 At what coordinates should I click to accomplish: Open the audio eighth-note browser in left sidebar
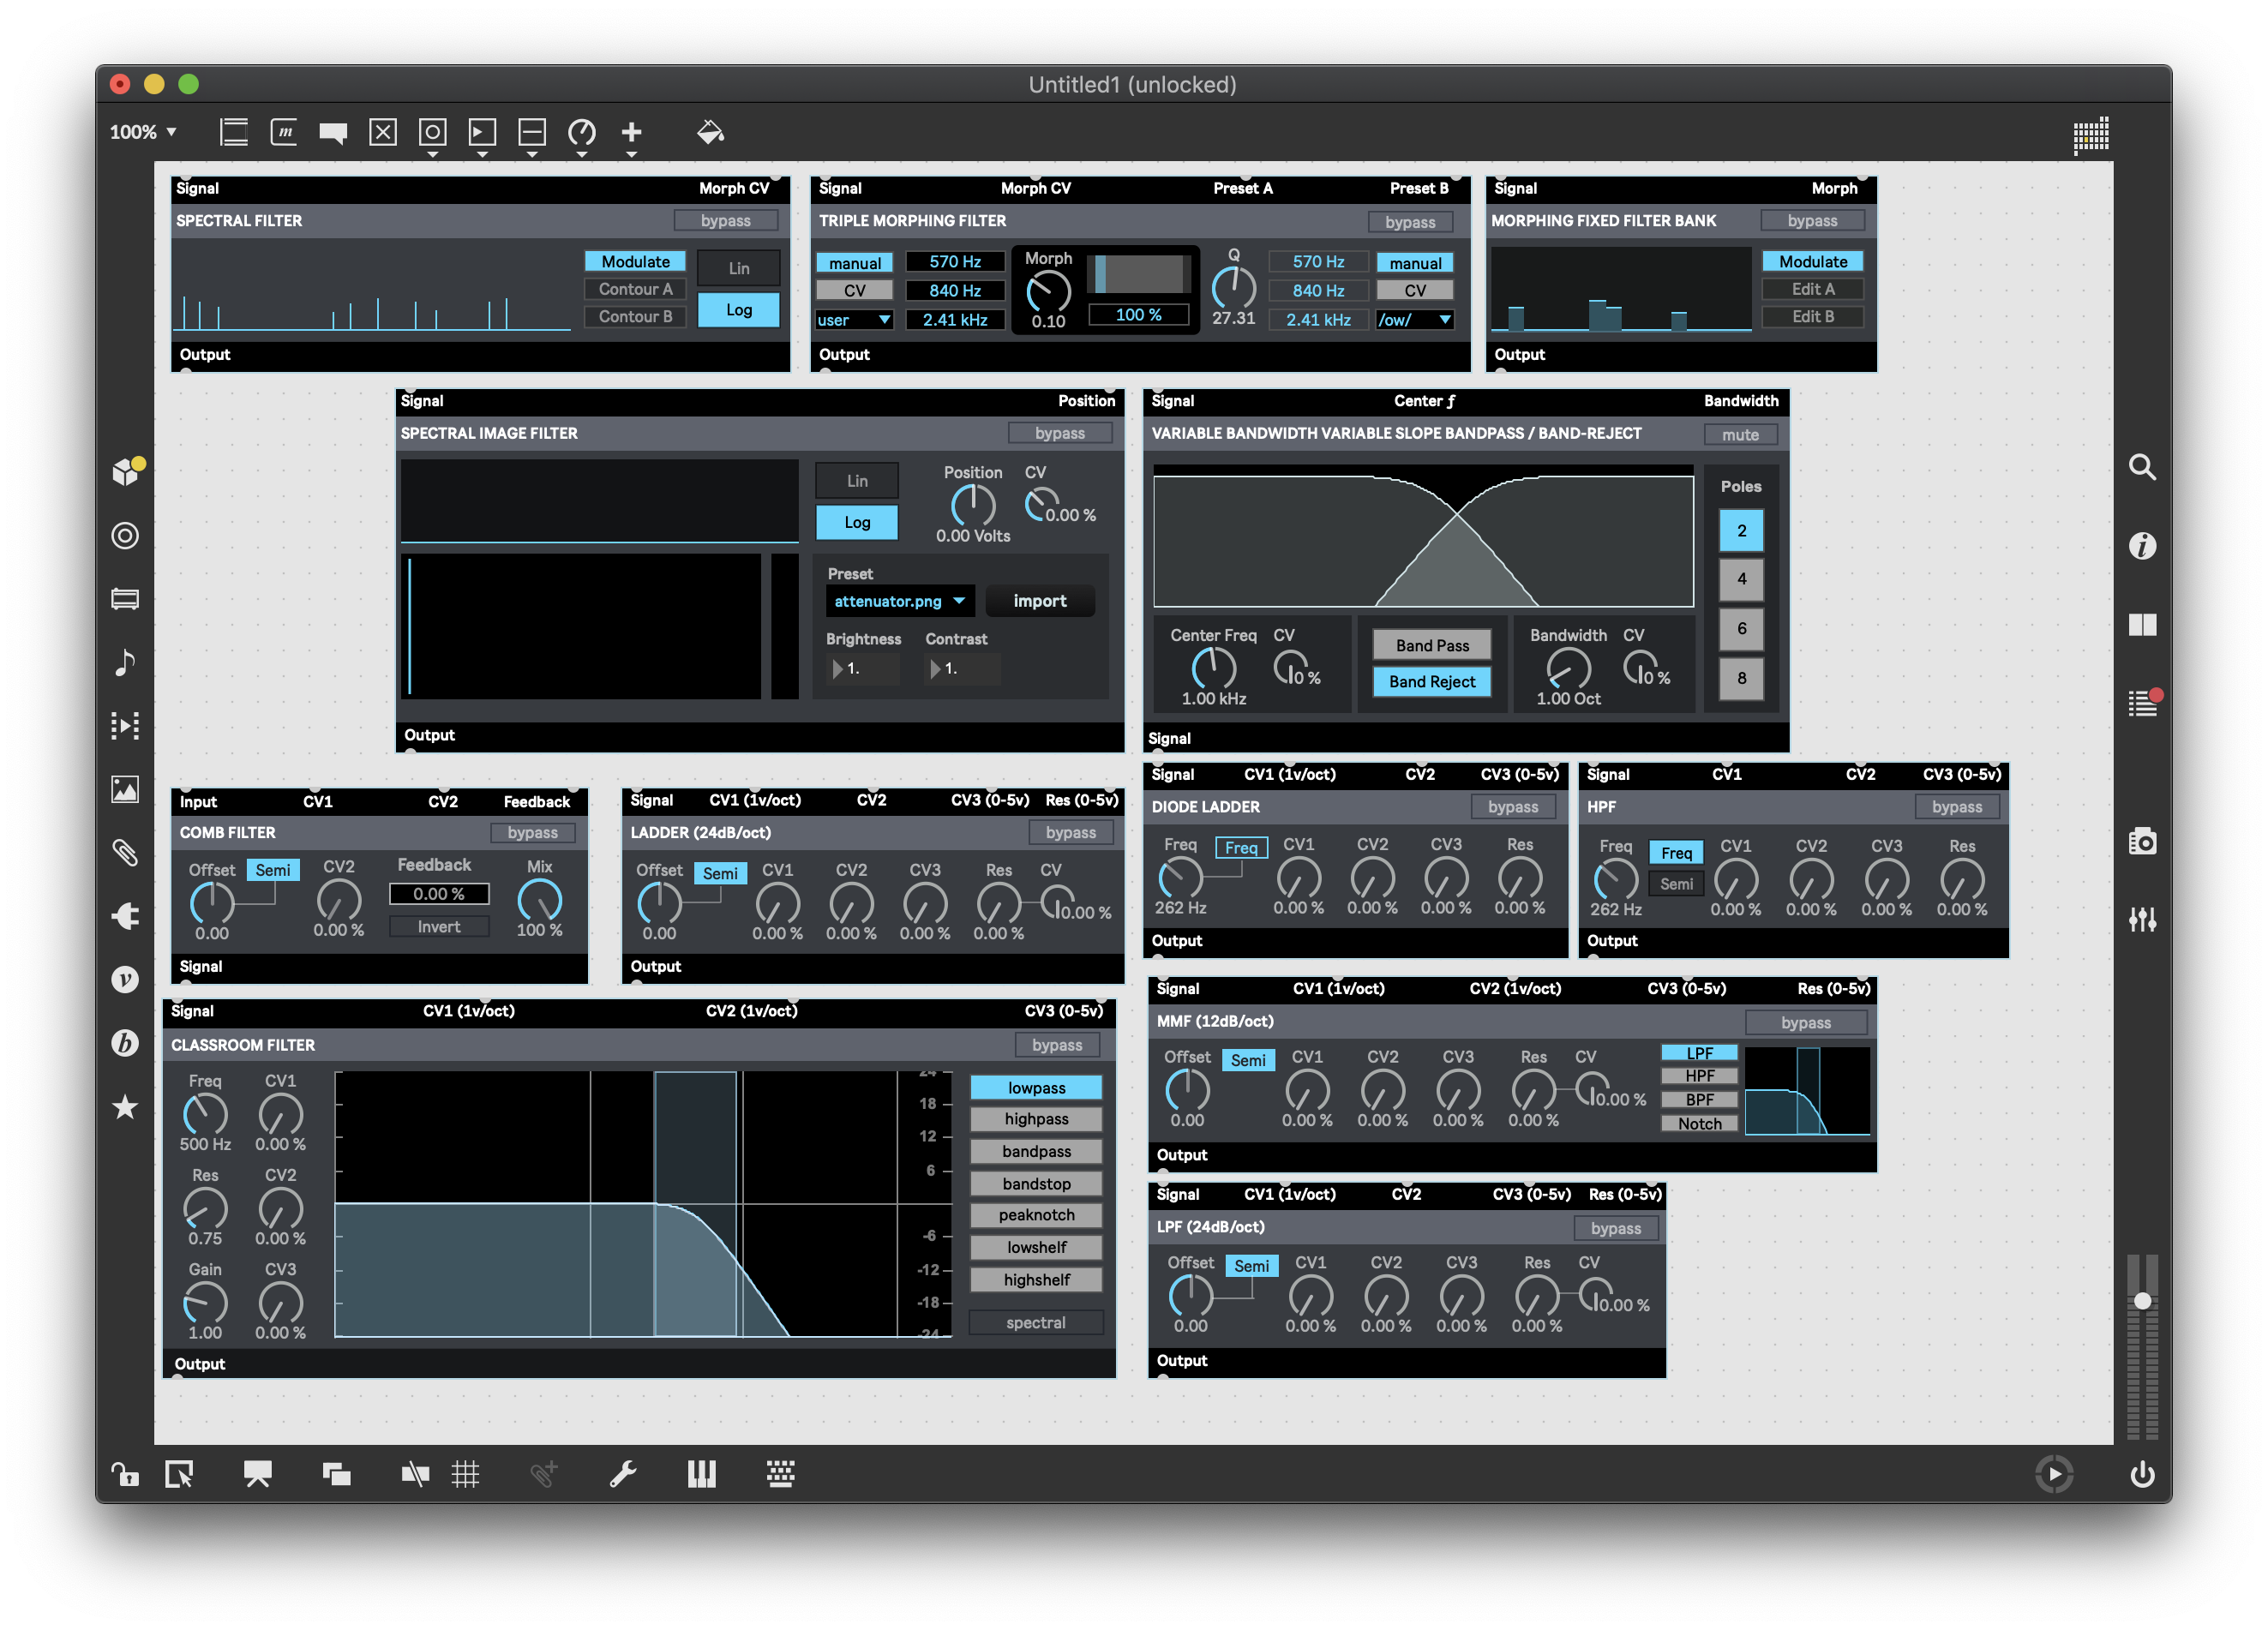click(x=125, y=662)
